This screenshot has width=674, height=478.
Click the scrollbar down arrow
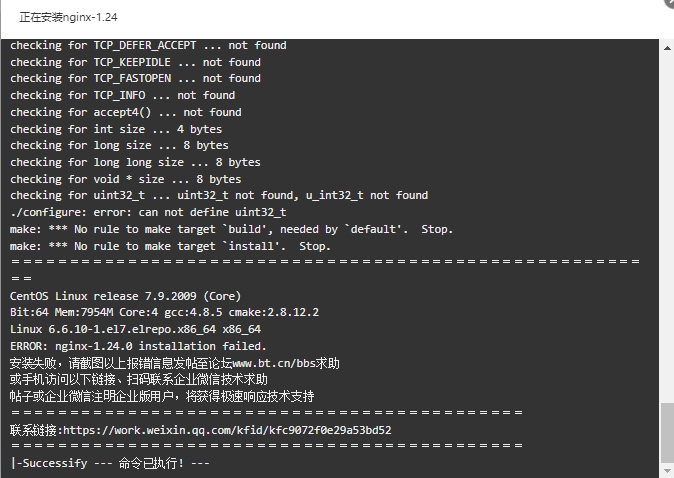click(667, 471)
